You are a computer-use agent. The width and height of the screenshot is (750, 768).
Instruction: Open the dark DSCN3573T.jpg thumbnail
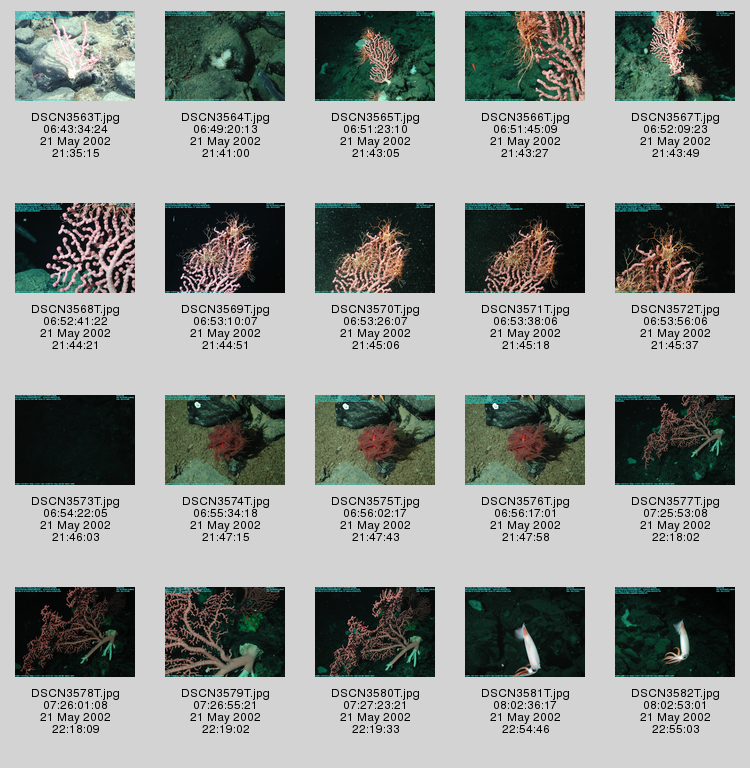75,440
